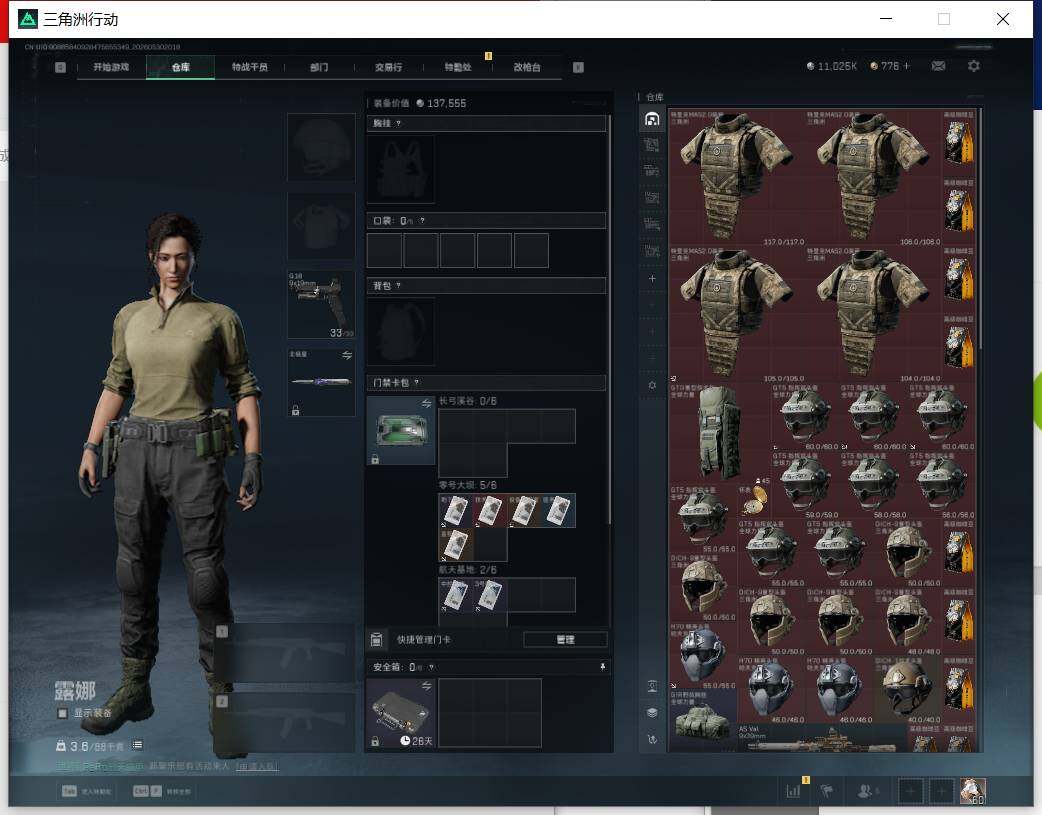The image size is (1042, 815).
Task: Show help for 胸挂 question mark
Action: tap(398, 124)
